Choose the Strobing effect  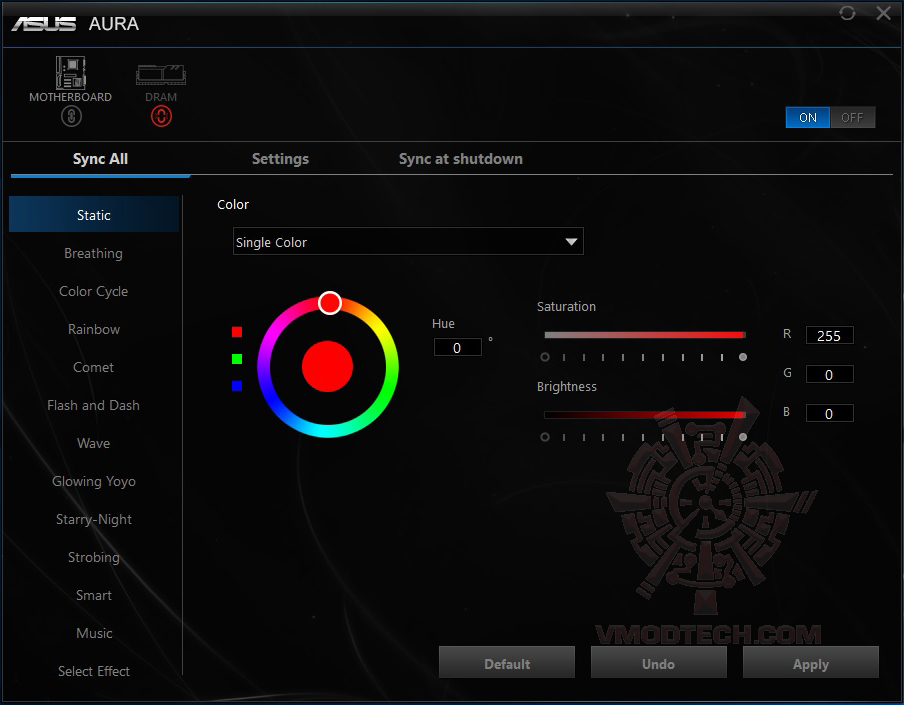(94, 557)
